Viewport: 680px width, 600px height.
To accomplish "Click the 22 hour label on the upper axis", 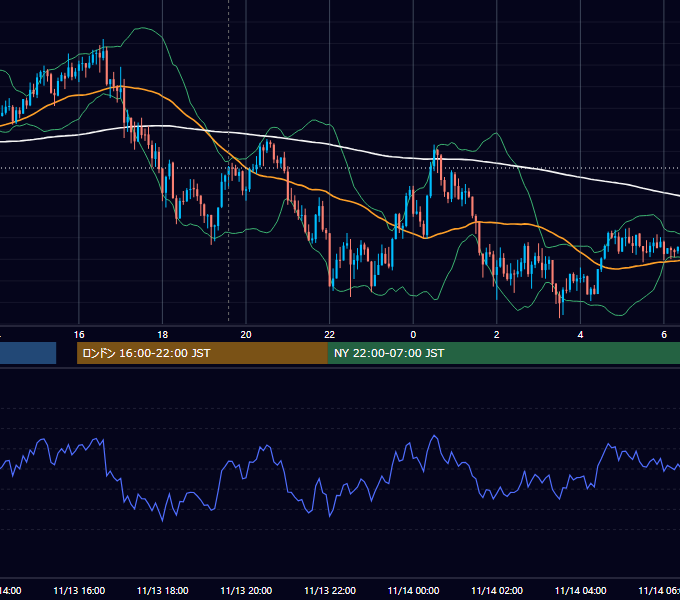I will tap(330, 335).
